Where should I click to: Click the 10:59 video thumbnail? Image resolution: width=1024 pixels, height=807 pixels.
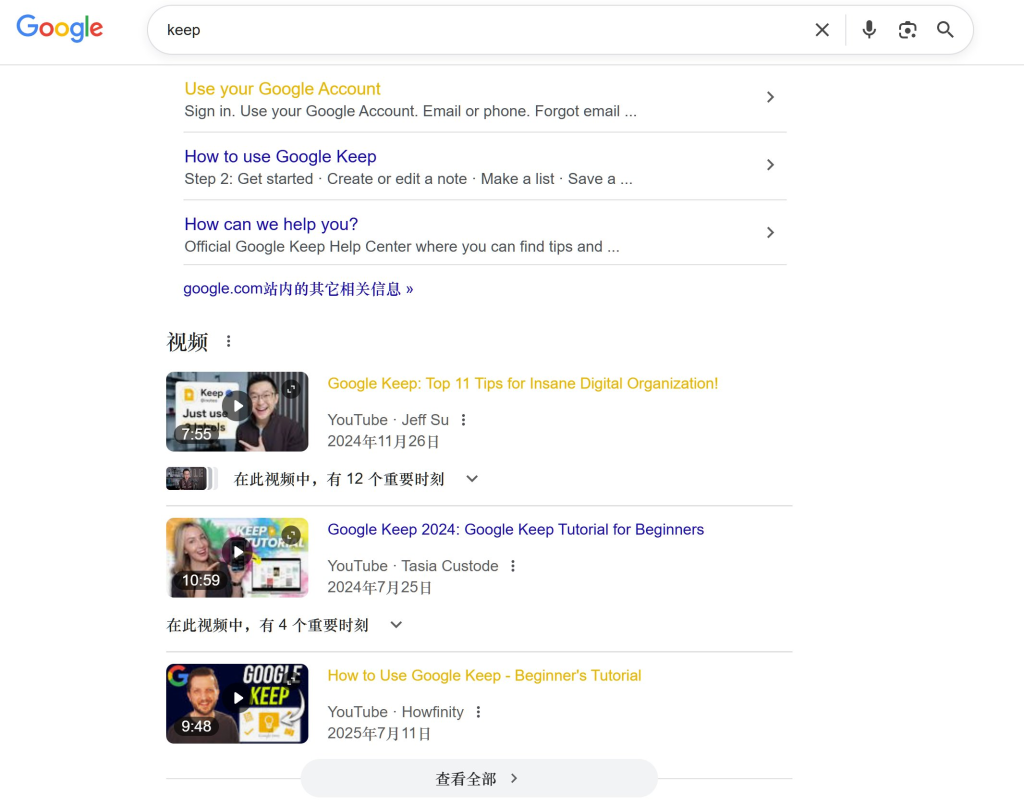(237, 557)
